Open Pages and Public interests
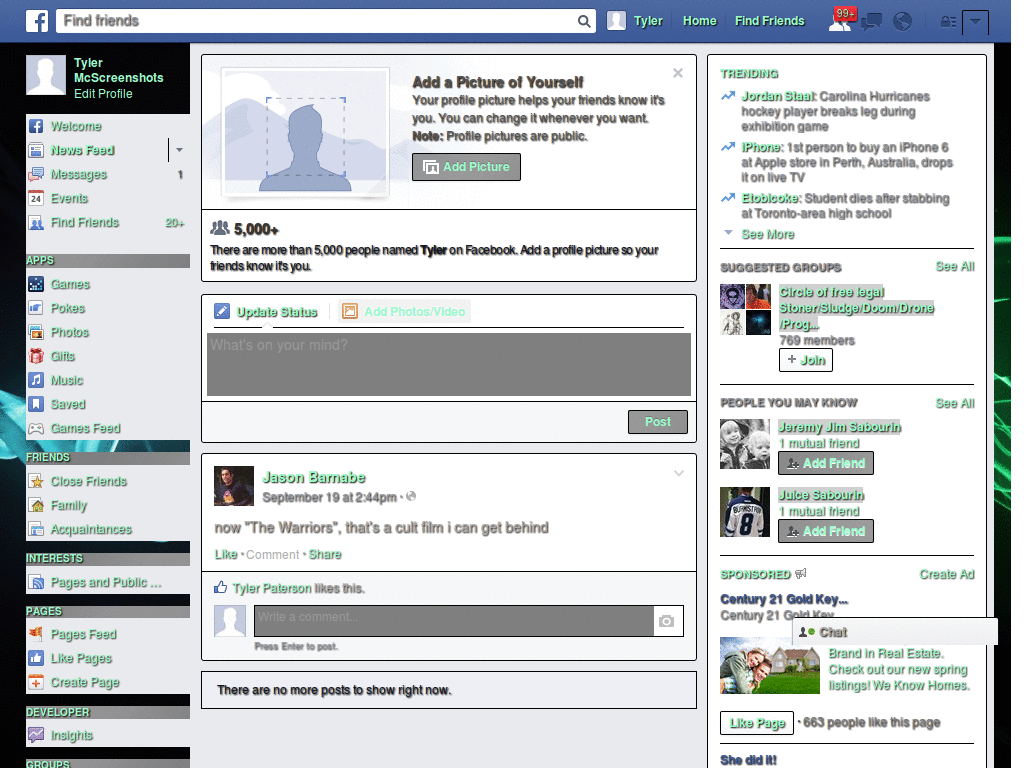Screen dimensions: 1024x768 [106, 583]
